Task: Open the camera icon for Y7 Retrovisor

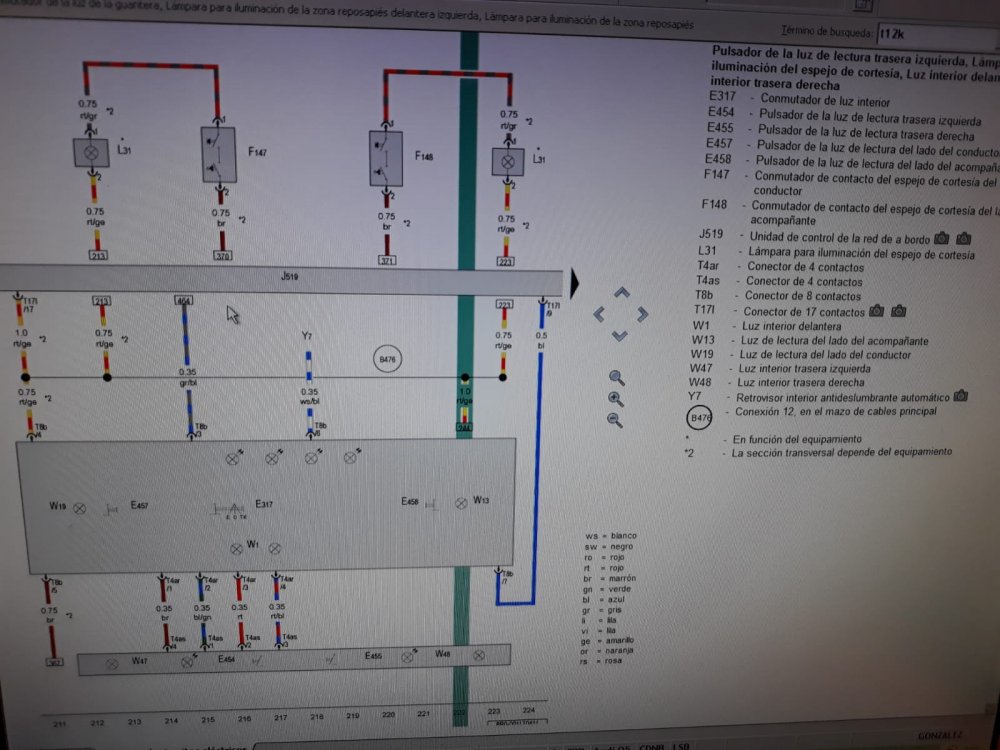Action: (960, 396)
